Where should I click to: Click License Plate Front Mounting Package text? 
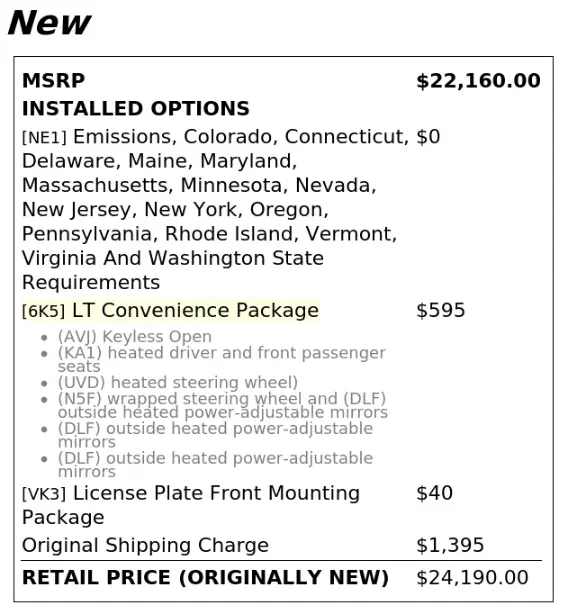(x=191, y=505)
